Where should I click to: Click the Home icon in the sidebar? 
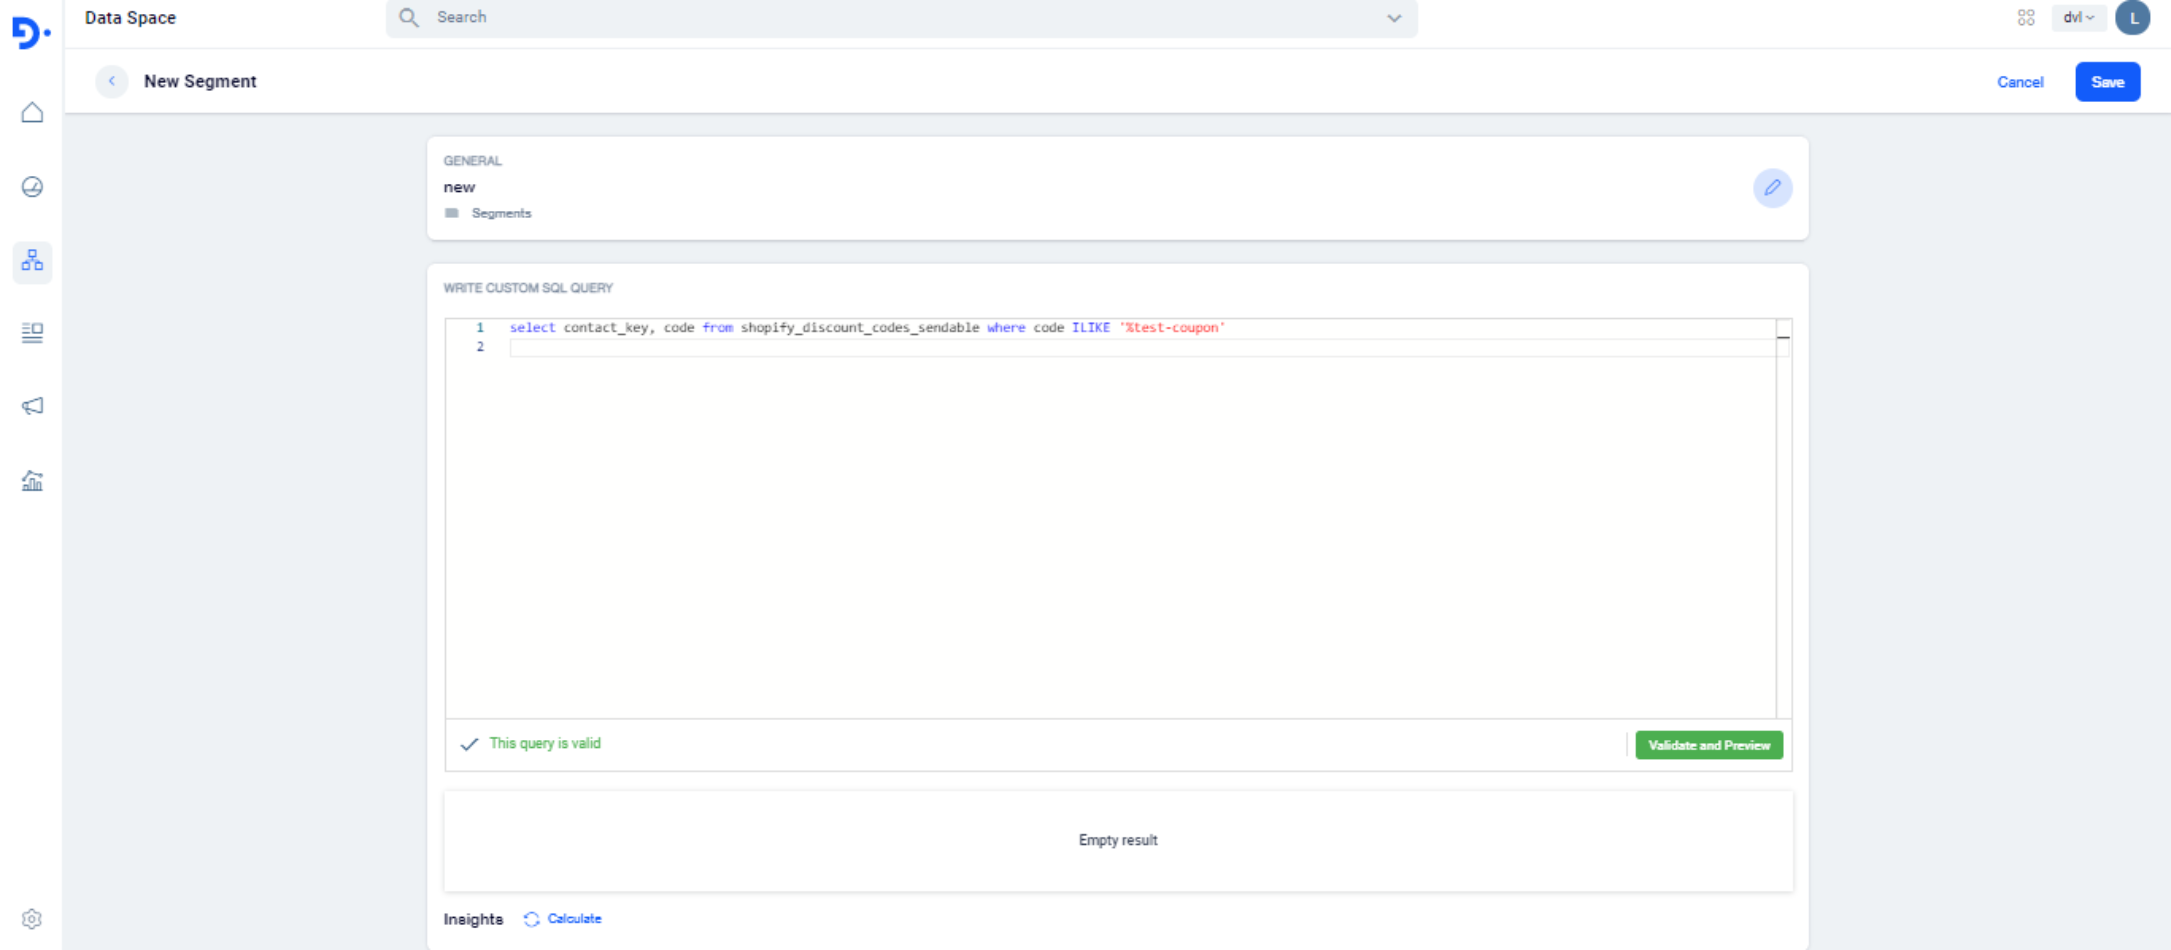click(x=32, y=112)
